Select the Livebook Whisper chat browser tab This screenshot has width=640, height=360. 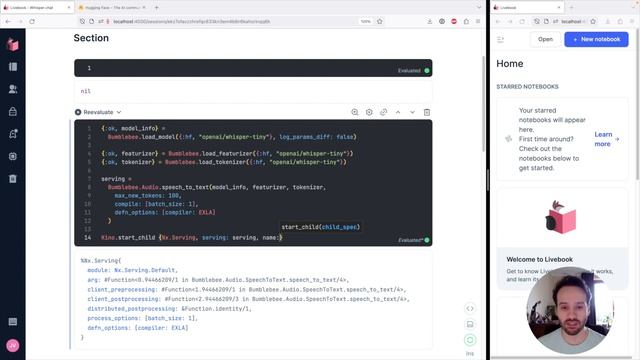37,7
